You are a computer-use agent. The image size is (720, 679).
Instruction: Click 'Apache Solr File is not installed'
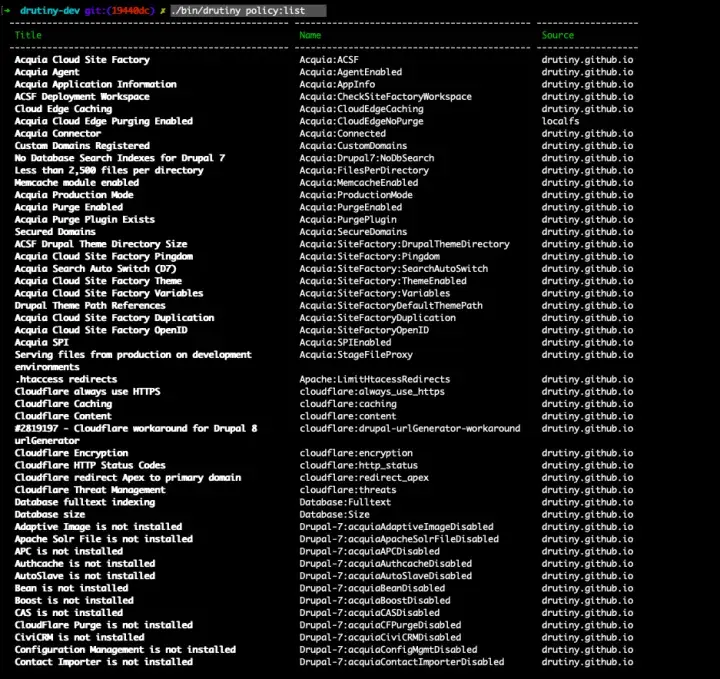pos(104,539)
